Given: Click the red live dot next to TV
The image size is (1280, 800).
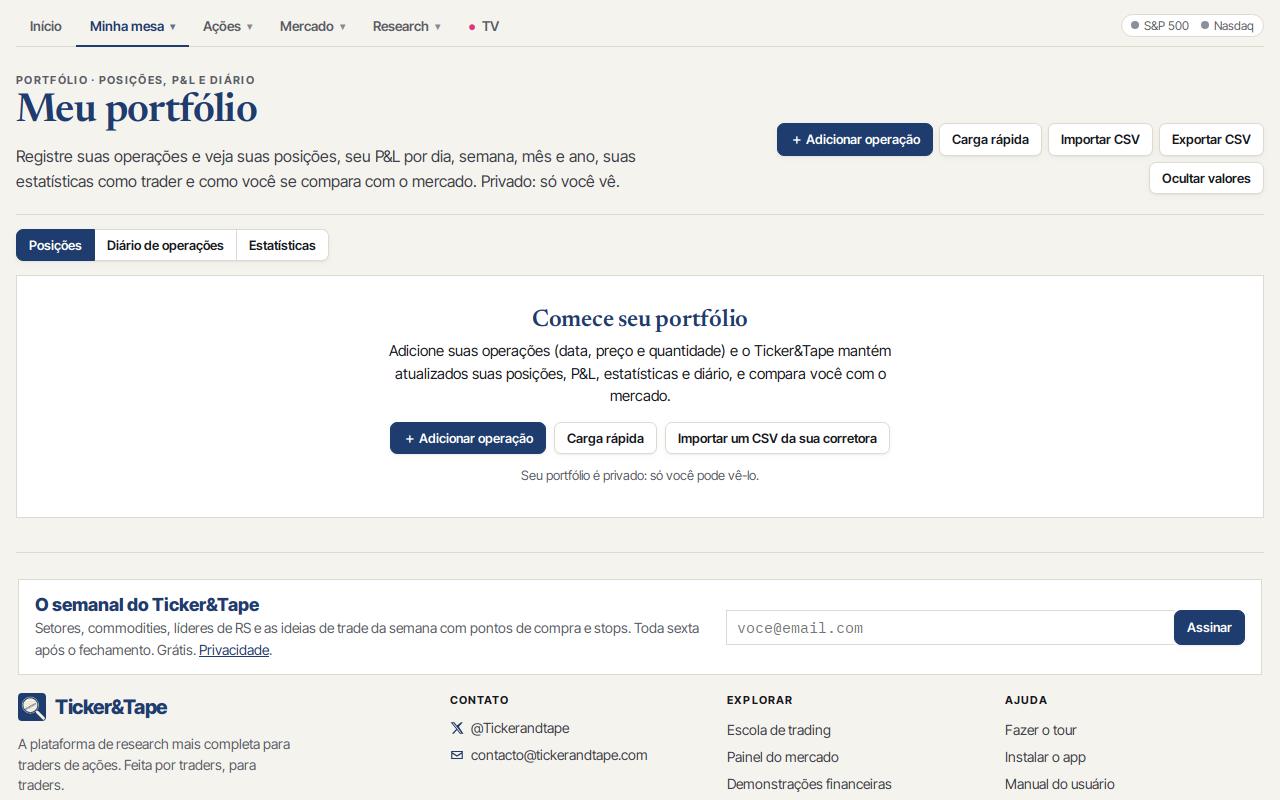Looking at the screenshot, I should click(x=472, y=27).
